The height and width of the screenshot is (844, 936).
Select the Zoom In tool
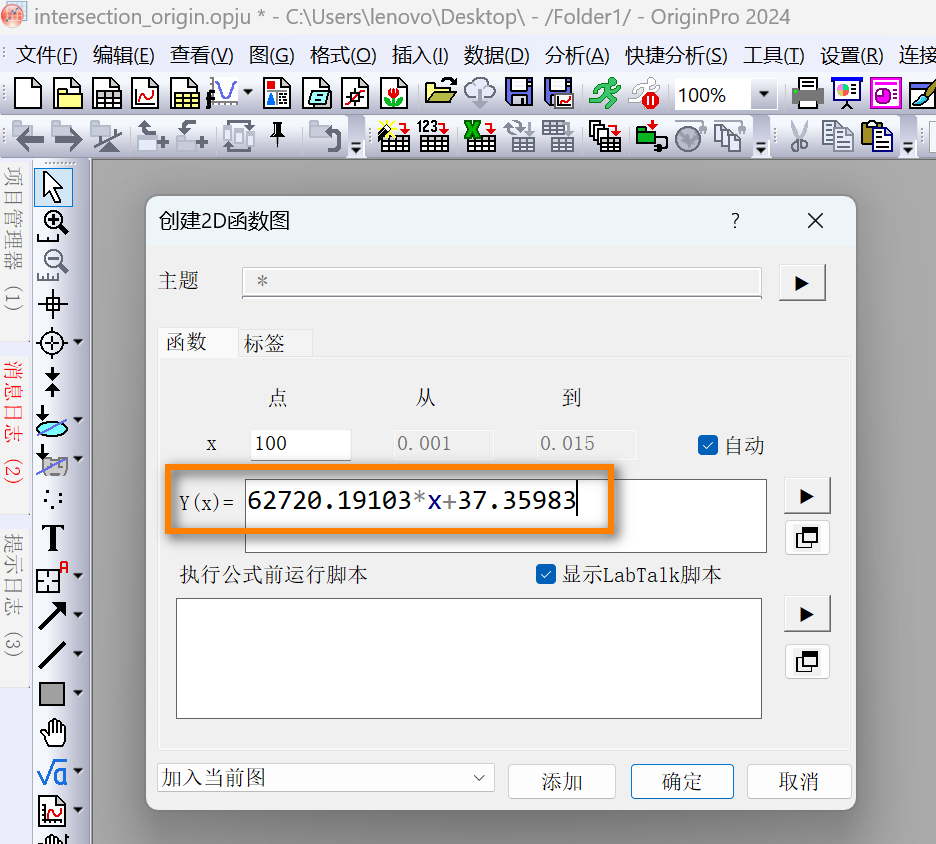(x=52, y=223)
